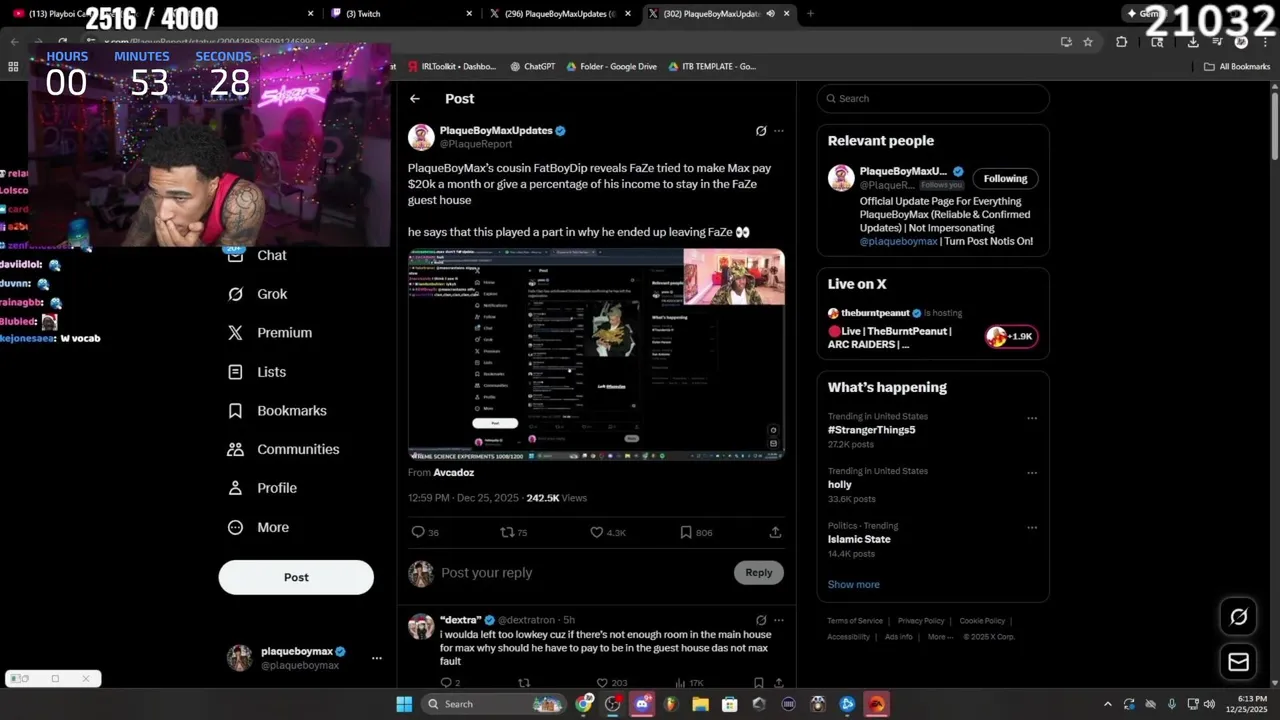Like the post with 4.3K likes
The image size is (1280, 720).
coord(607,532)
